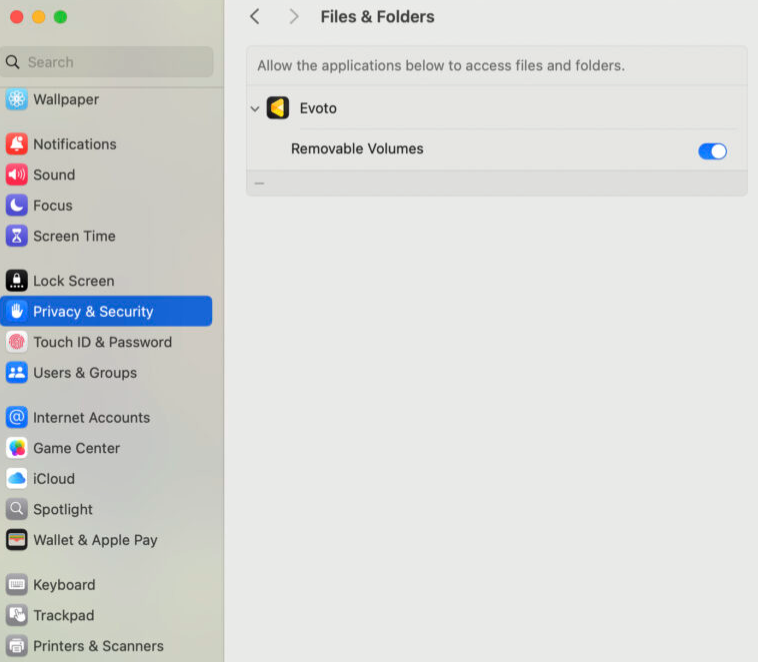Click the Touch ID fingerprint icon

(17, 342)
